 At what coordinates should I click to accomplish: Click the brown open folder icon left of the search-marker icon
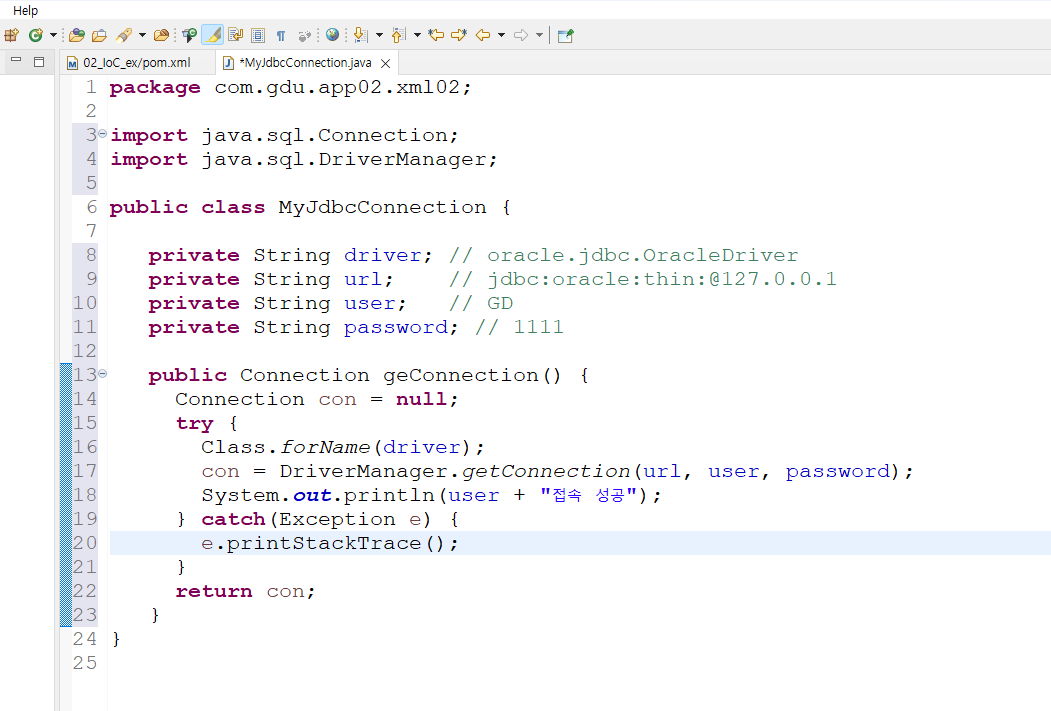(x=162, y=36)
